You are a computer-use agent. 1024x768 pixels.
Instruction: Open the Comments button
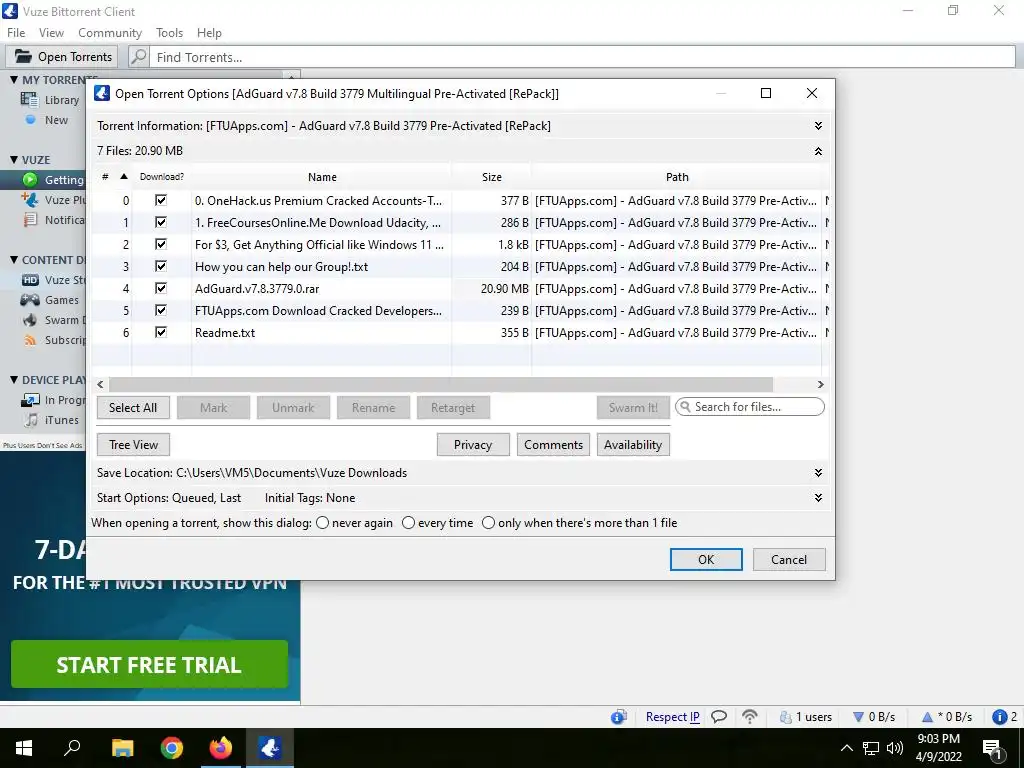click(x=553, y=445)
